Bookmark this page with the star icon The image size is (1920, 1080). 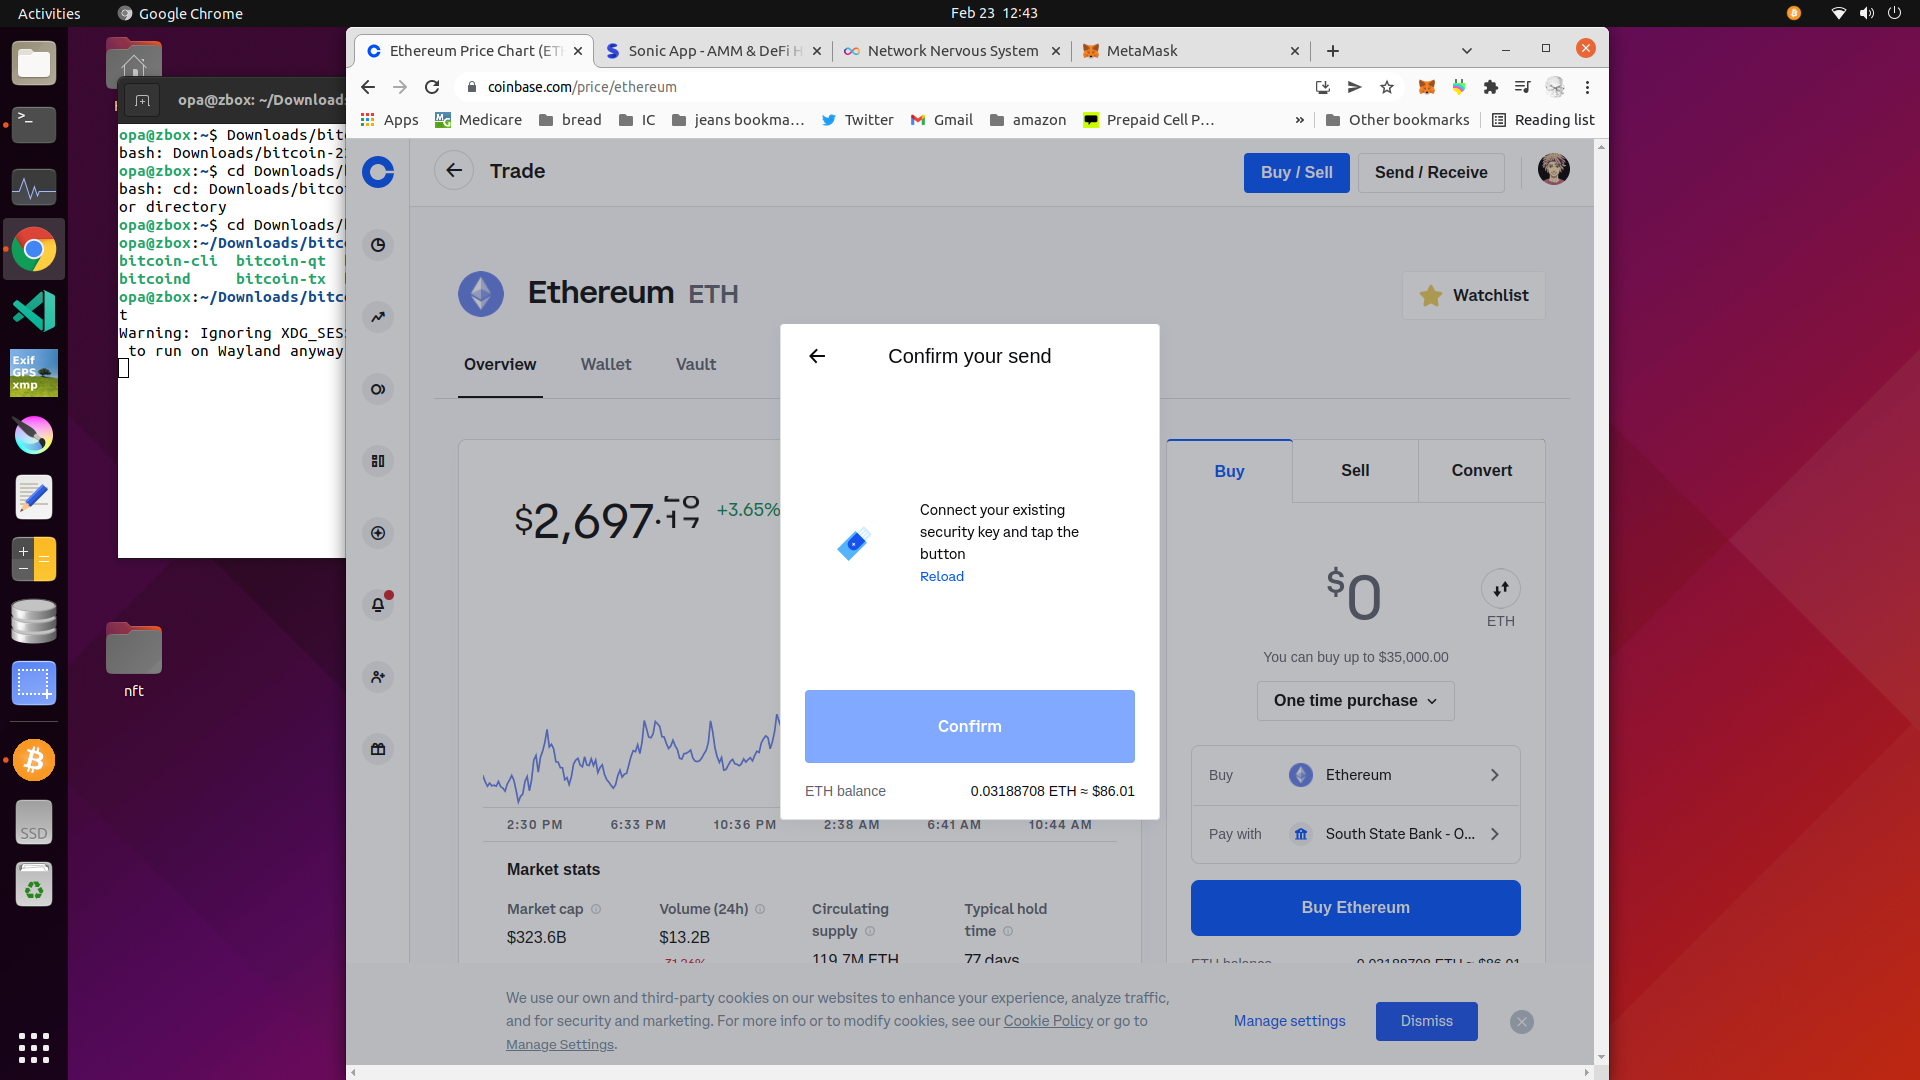1387,87
